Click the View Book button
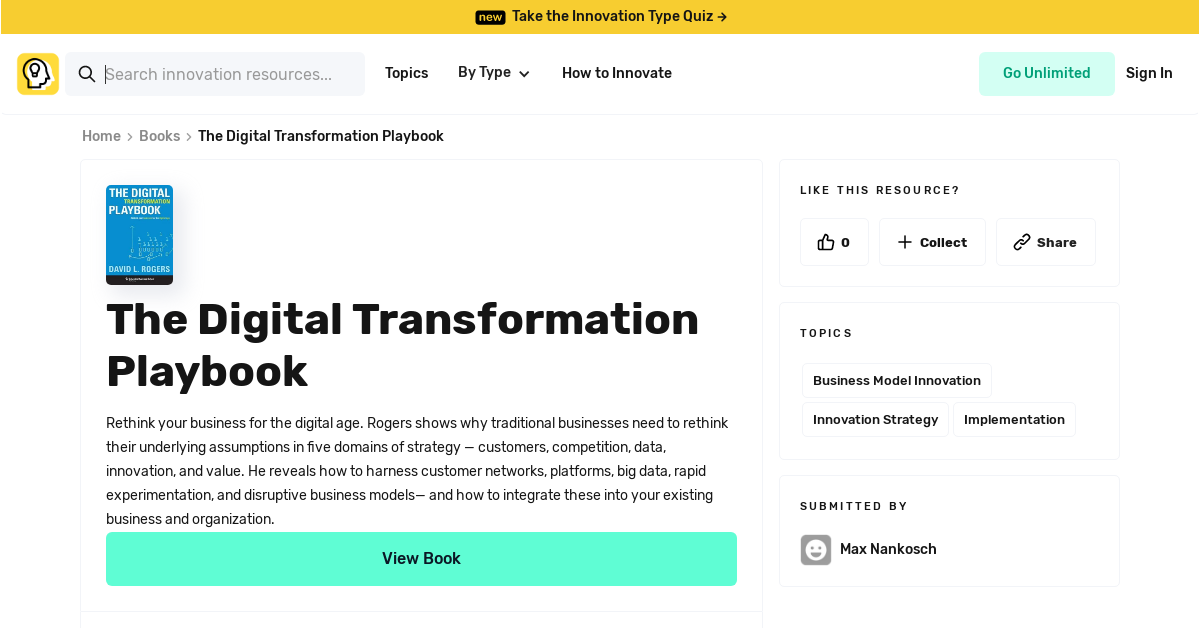Screen dimensions: 1200x628 point(421,558)
